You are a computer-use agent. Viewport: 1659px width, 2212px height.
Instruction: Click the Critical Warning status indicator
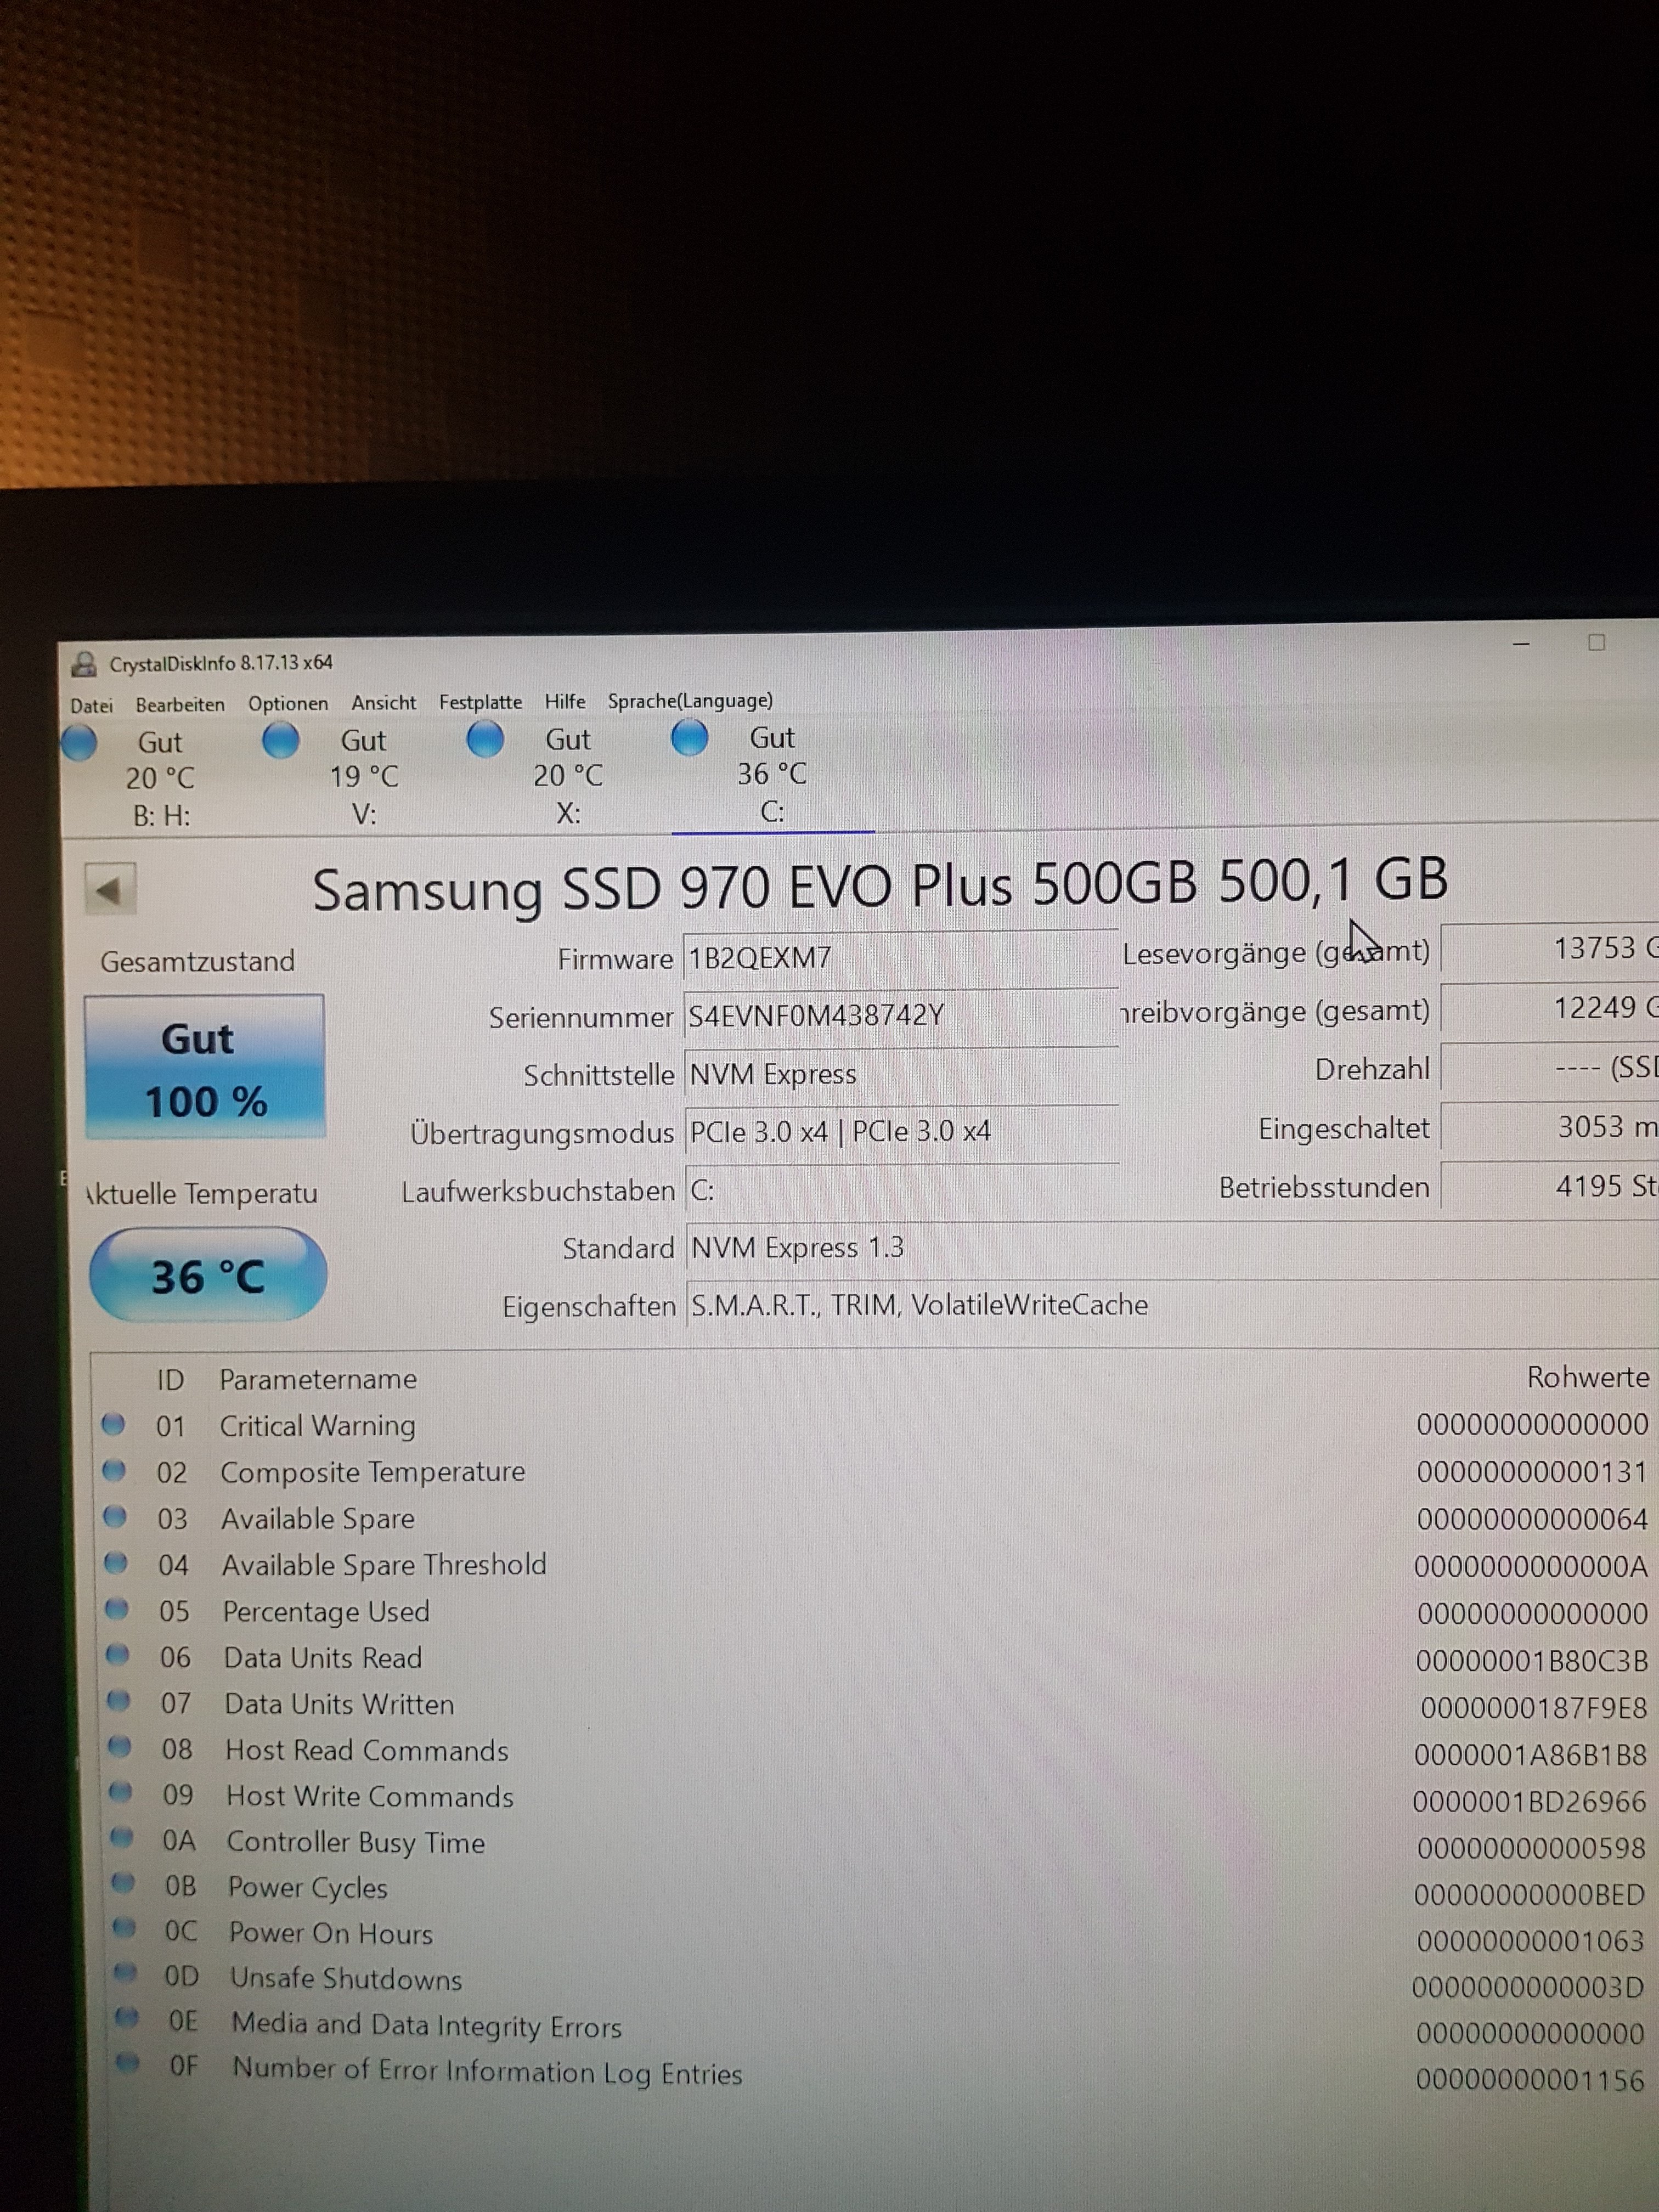pyautogui.click(x=113, y=1424)
